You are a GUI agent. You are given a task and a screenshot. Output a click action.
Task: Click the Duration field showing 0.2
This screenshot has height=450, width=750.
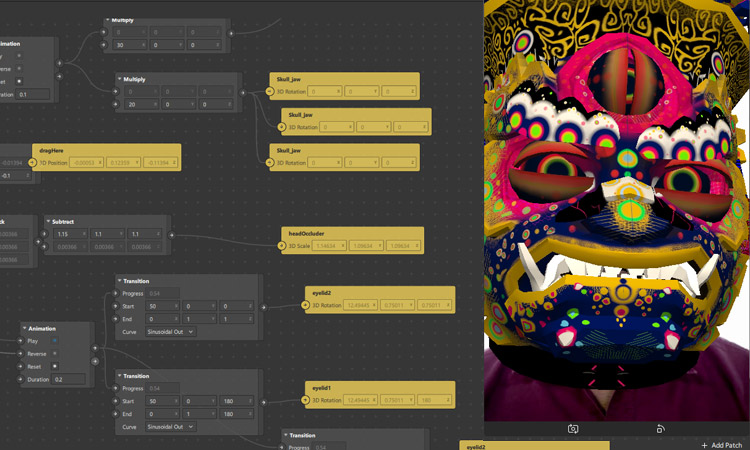click(x=69, y=379)
